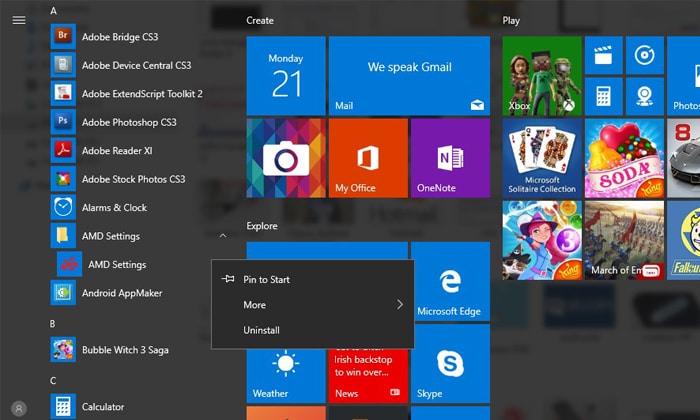Click the Android AppMaker label
The width and height of the screenshot is (700, 420).
click(122, 293)
